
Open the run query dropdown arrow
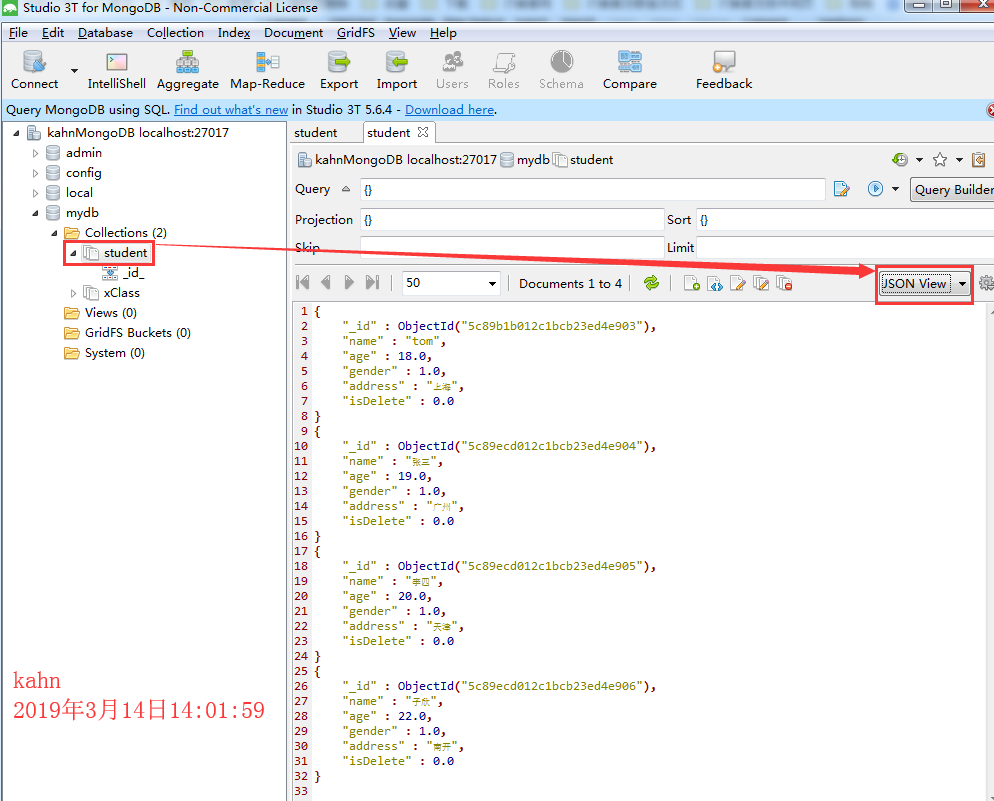(x=895, y=189)
